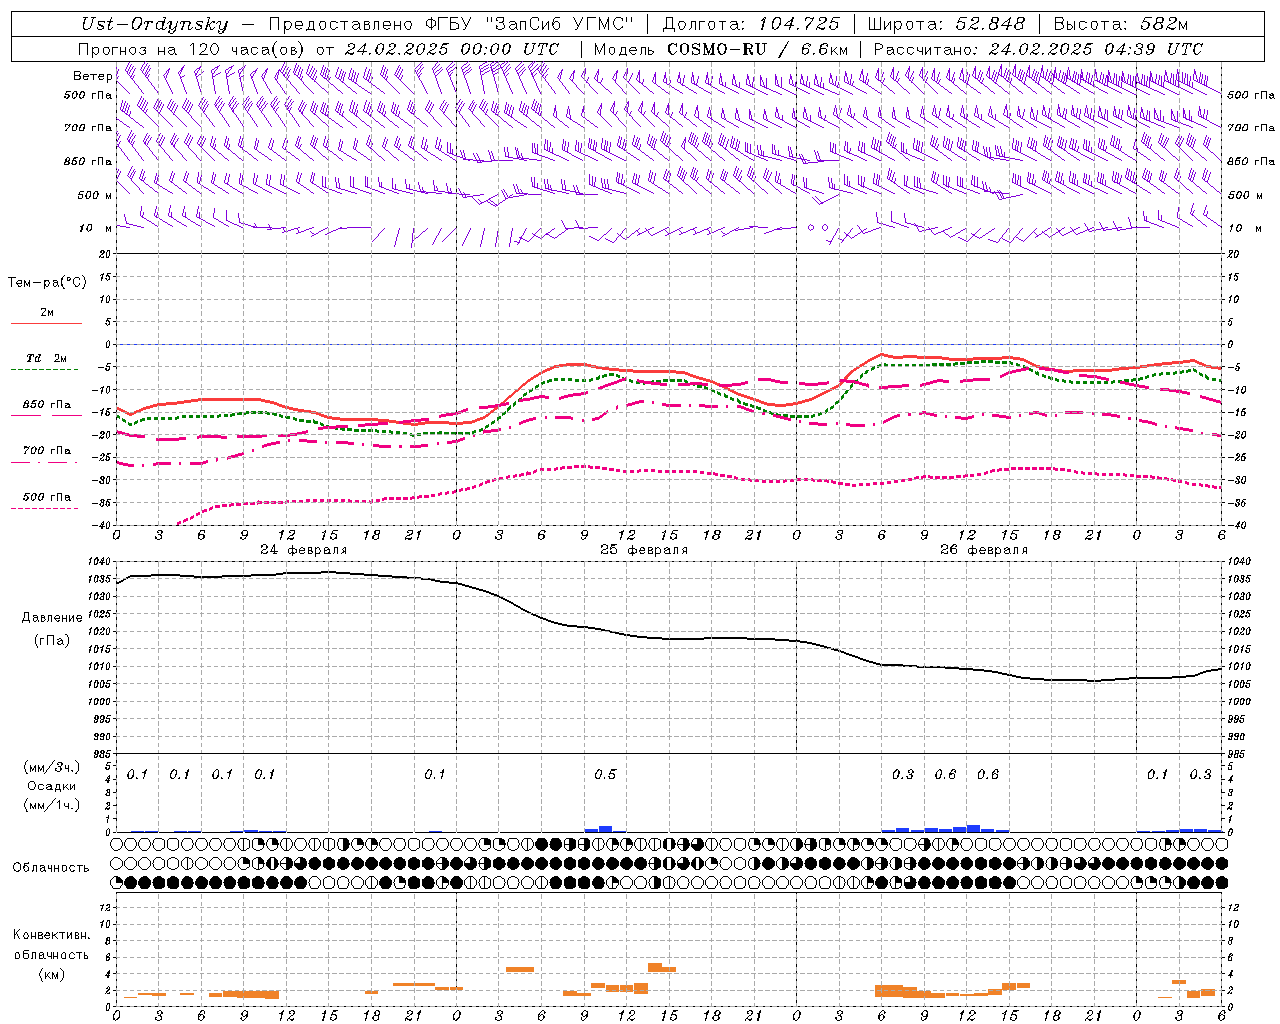Click the 2м solid line legend sample
This screenshot has width=1280, height=1024.
click(46, 324)
